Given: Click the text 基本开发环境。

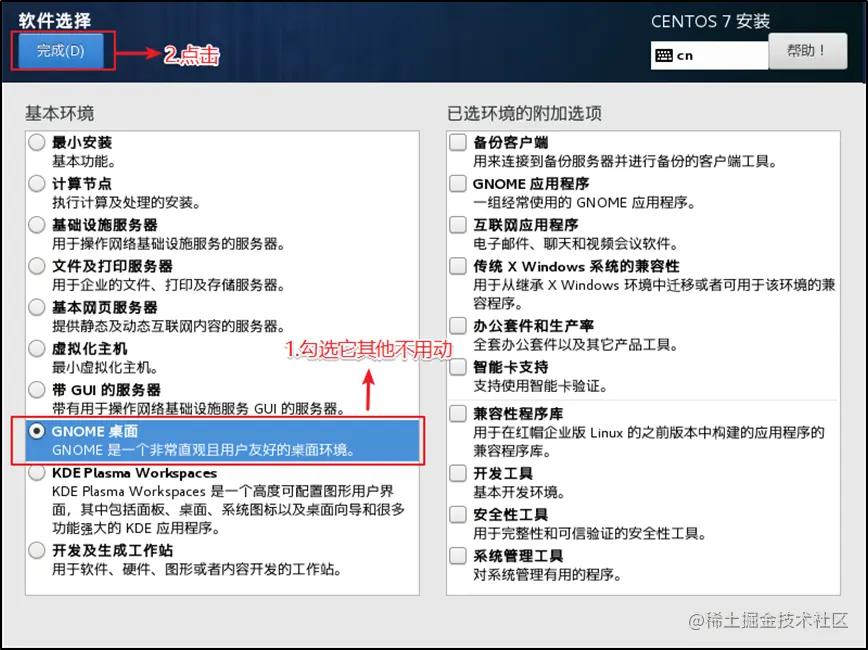Looking at the screenshot, I should pyautogui.click(x=519, y=492).
